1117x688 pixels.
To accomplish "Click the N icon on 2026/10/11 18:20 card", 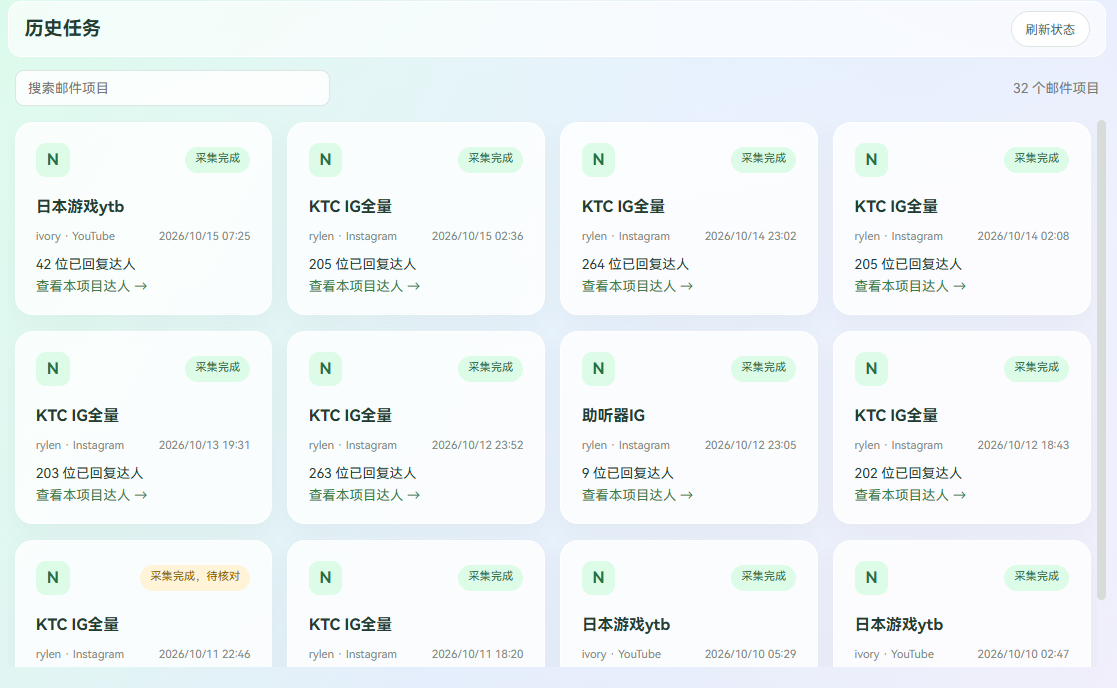I will tap(326, 578).
